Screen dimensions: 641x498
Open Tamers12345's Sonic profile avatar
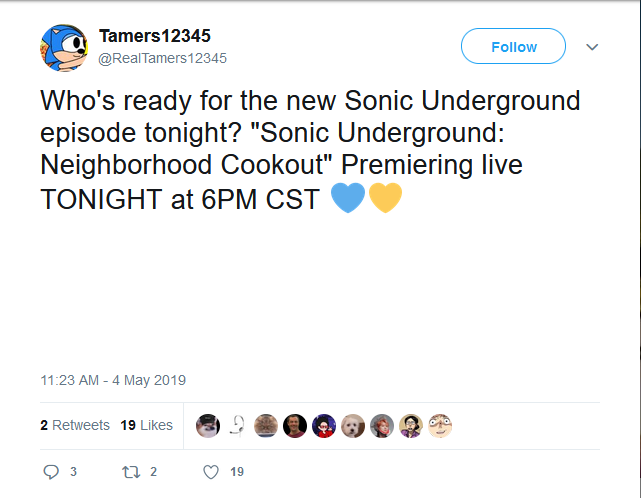(65, 47)
